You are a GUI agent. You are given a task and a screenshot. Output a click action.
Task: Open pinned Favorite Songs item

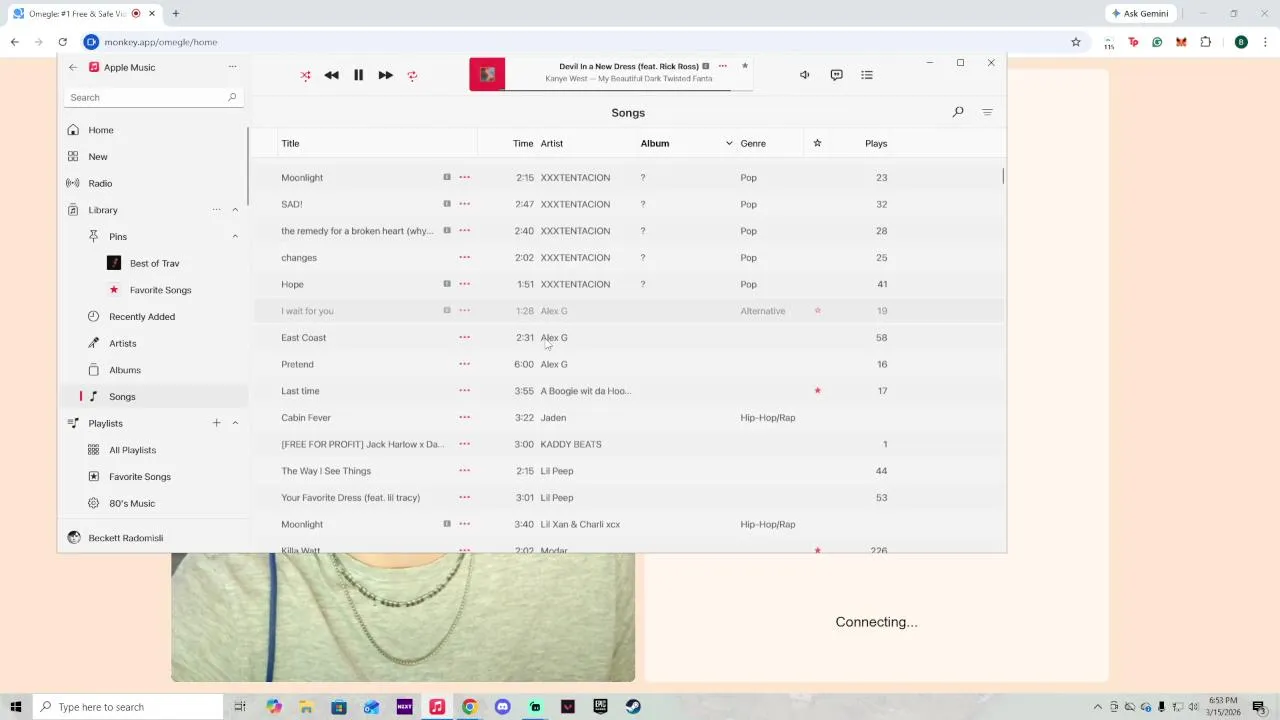pos(160,290)
